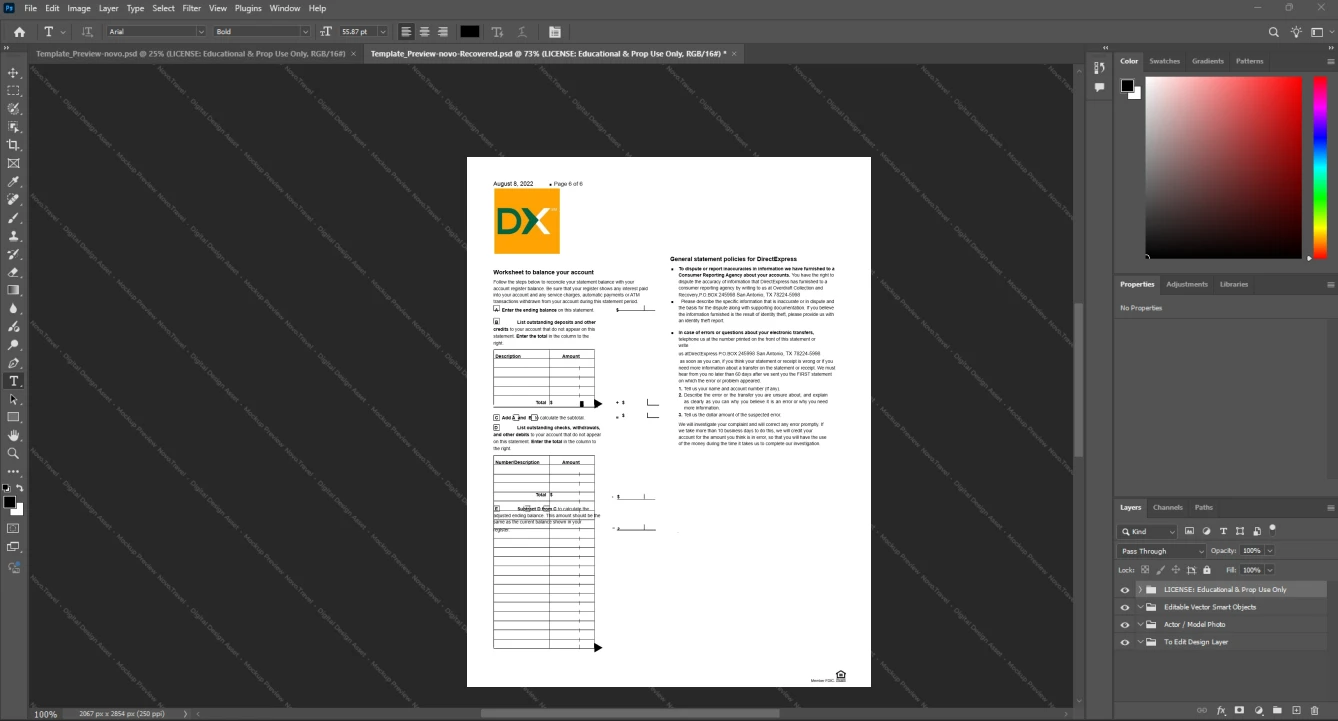The height and width of the screenshot is (721, 1338).
Task: Open the Filter menu
Action: [x=191, y=8]
